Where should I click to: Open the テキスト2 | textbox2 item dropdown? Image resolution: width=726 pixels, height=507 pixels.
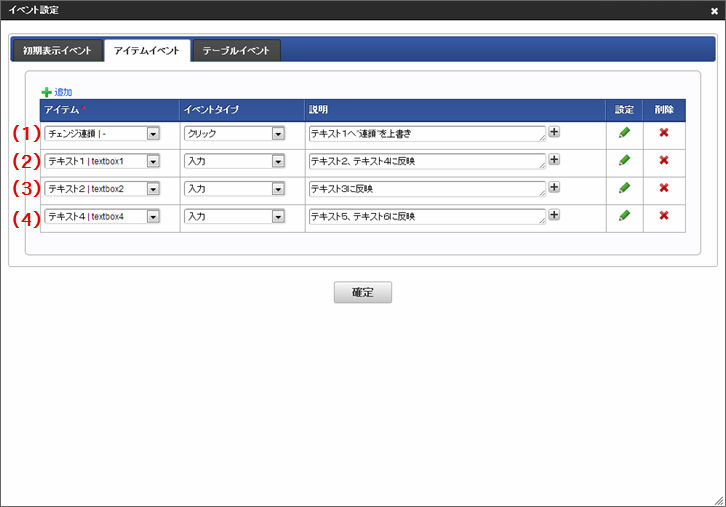tap(103, 188)
